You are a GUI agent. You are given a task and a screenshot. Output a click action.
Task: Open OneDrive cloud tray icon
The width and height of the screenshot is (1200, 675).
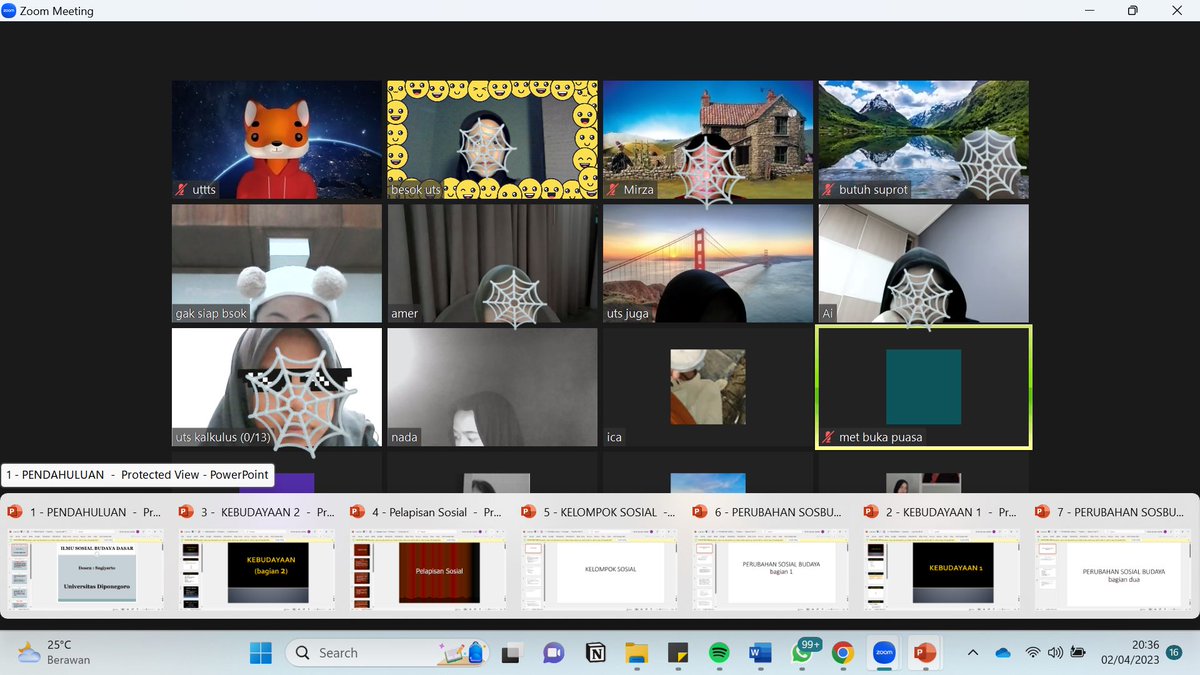[1003, 653]
